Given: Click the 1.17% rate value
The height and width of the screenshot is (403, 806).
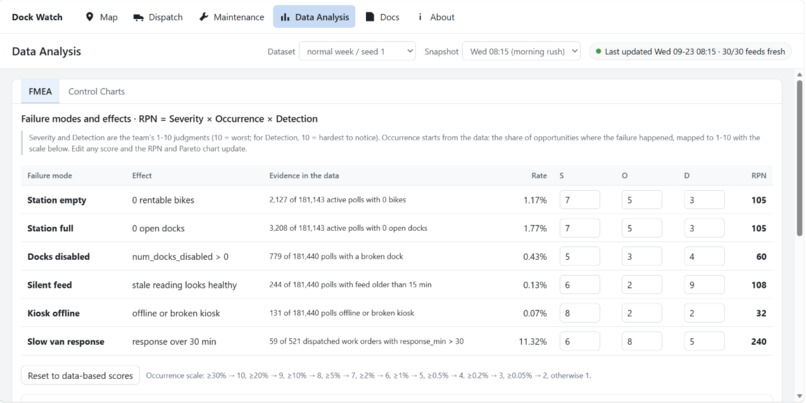Looking at the screenshot, I should click(x=535, y=200).
